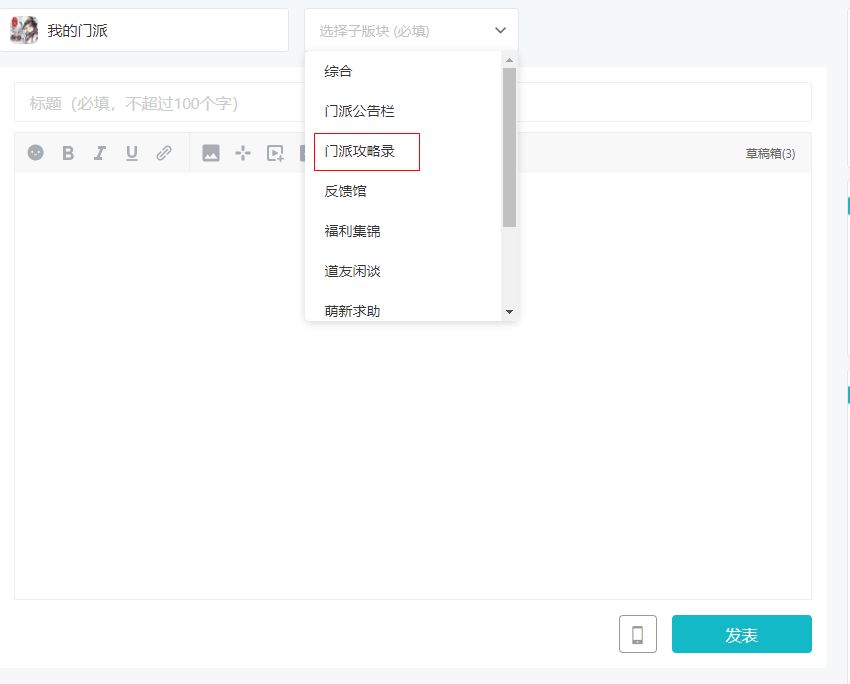Open the drafts box 草稿箱(3)
This screenshot has height=684, width=850.
pos(770,154)
